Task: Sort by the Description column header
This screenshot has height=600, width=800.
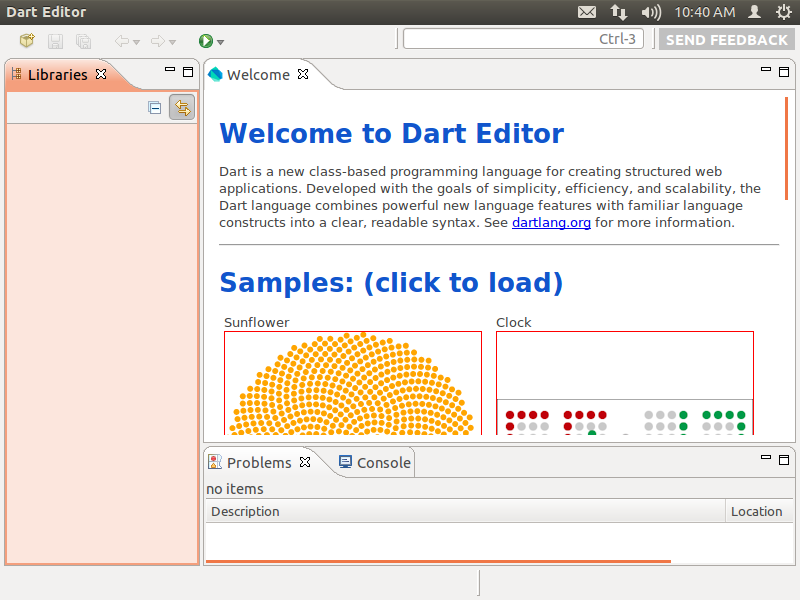Action: pyautogui.click(x=465, y=511)
